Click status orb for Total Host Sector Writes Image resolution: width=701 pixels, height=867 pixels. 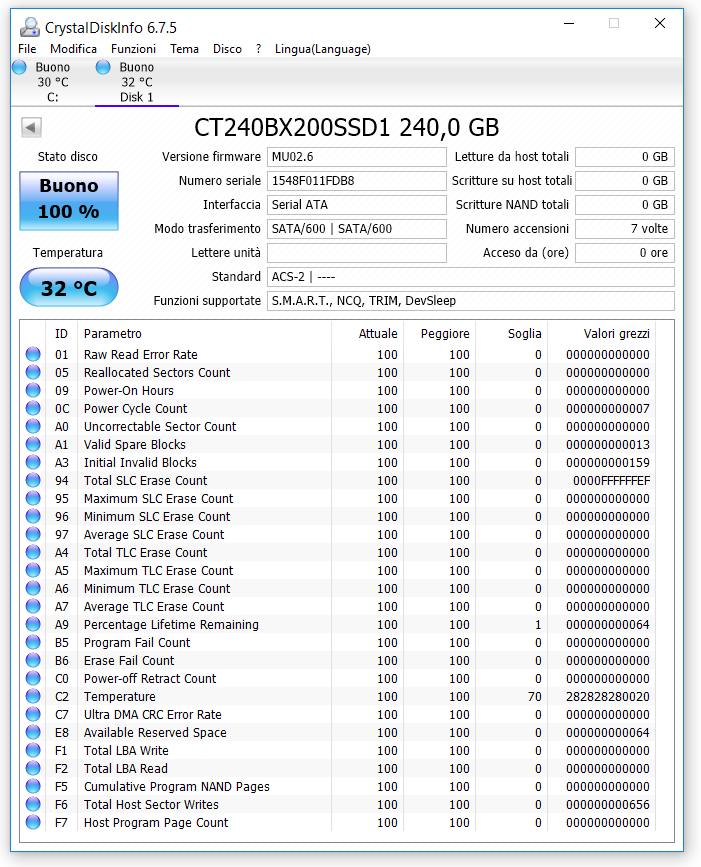coord(33,804)
